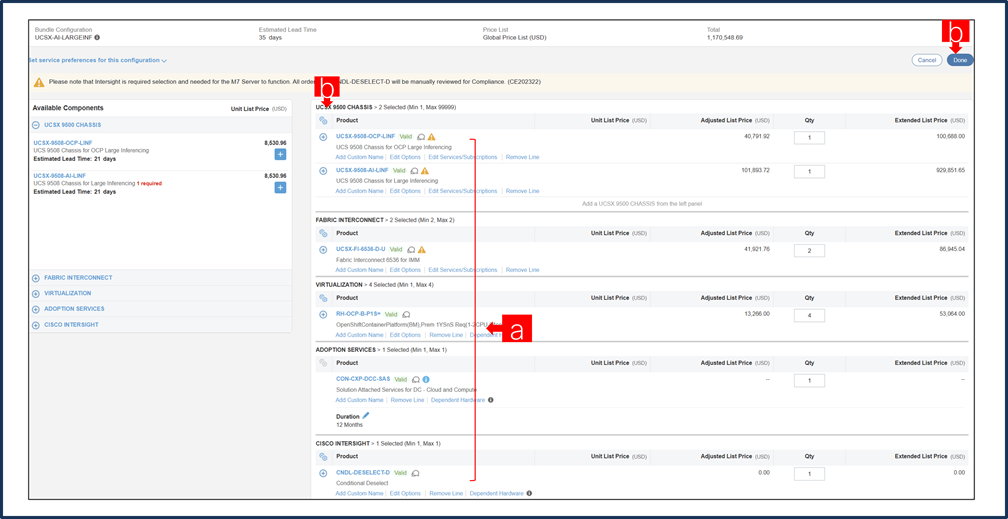The width and height of the screenshot is (1008, 519).
Task: Expand the UCSX-9508-AI-LINF selected line
Action: click(x=323, y=170)
